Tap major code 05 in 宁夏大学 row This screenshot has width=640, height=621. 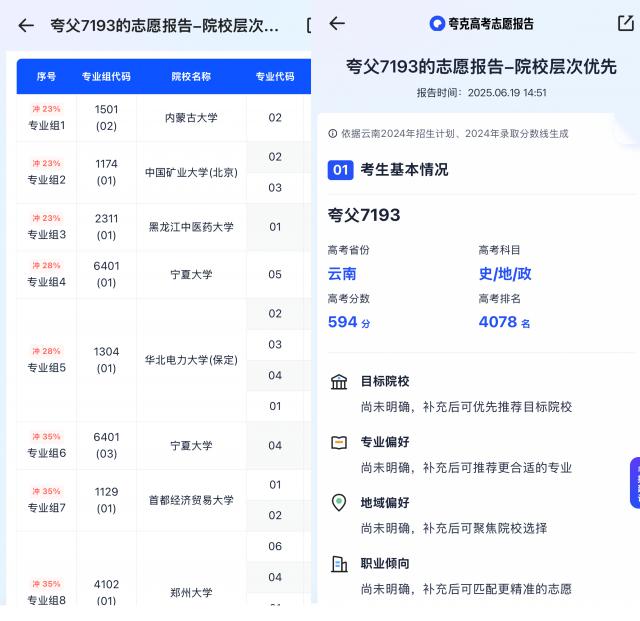click(x=275, y=274)
